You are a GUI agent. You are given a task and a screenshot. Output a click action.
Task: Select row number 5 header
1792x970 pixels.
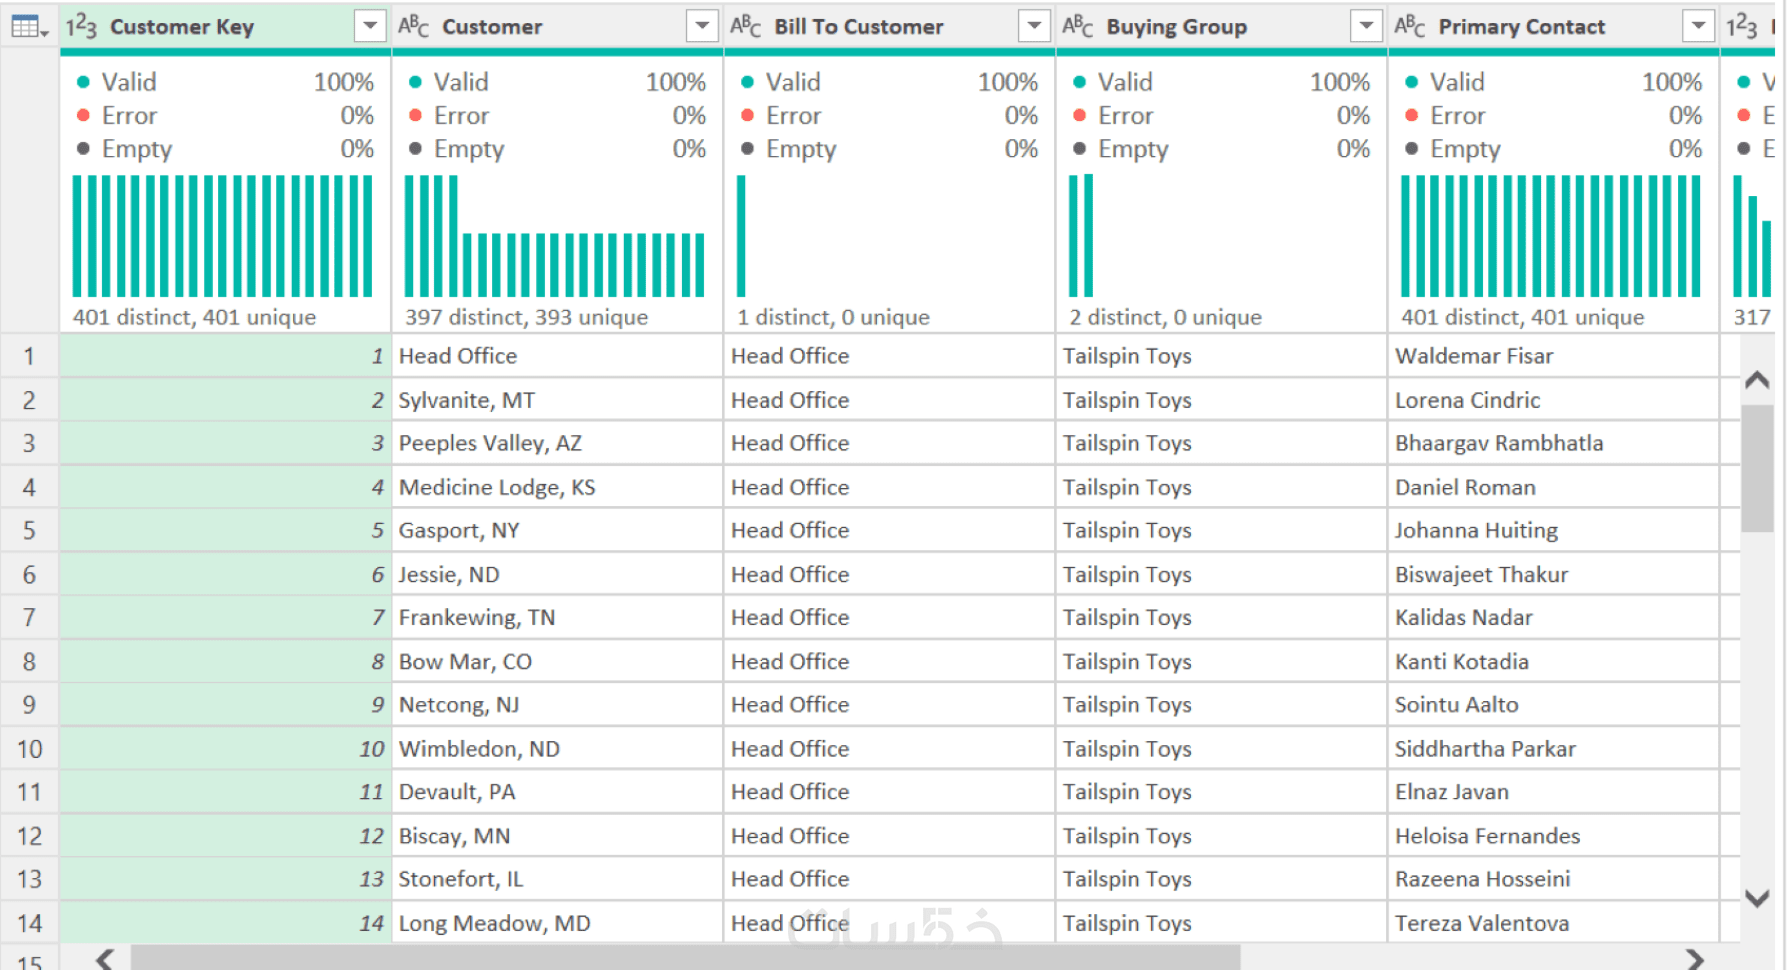[29, 531]
